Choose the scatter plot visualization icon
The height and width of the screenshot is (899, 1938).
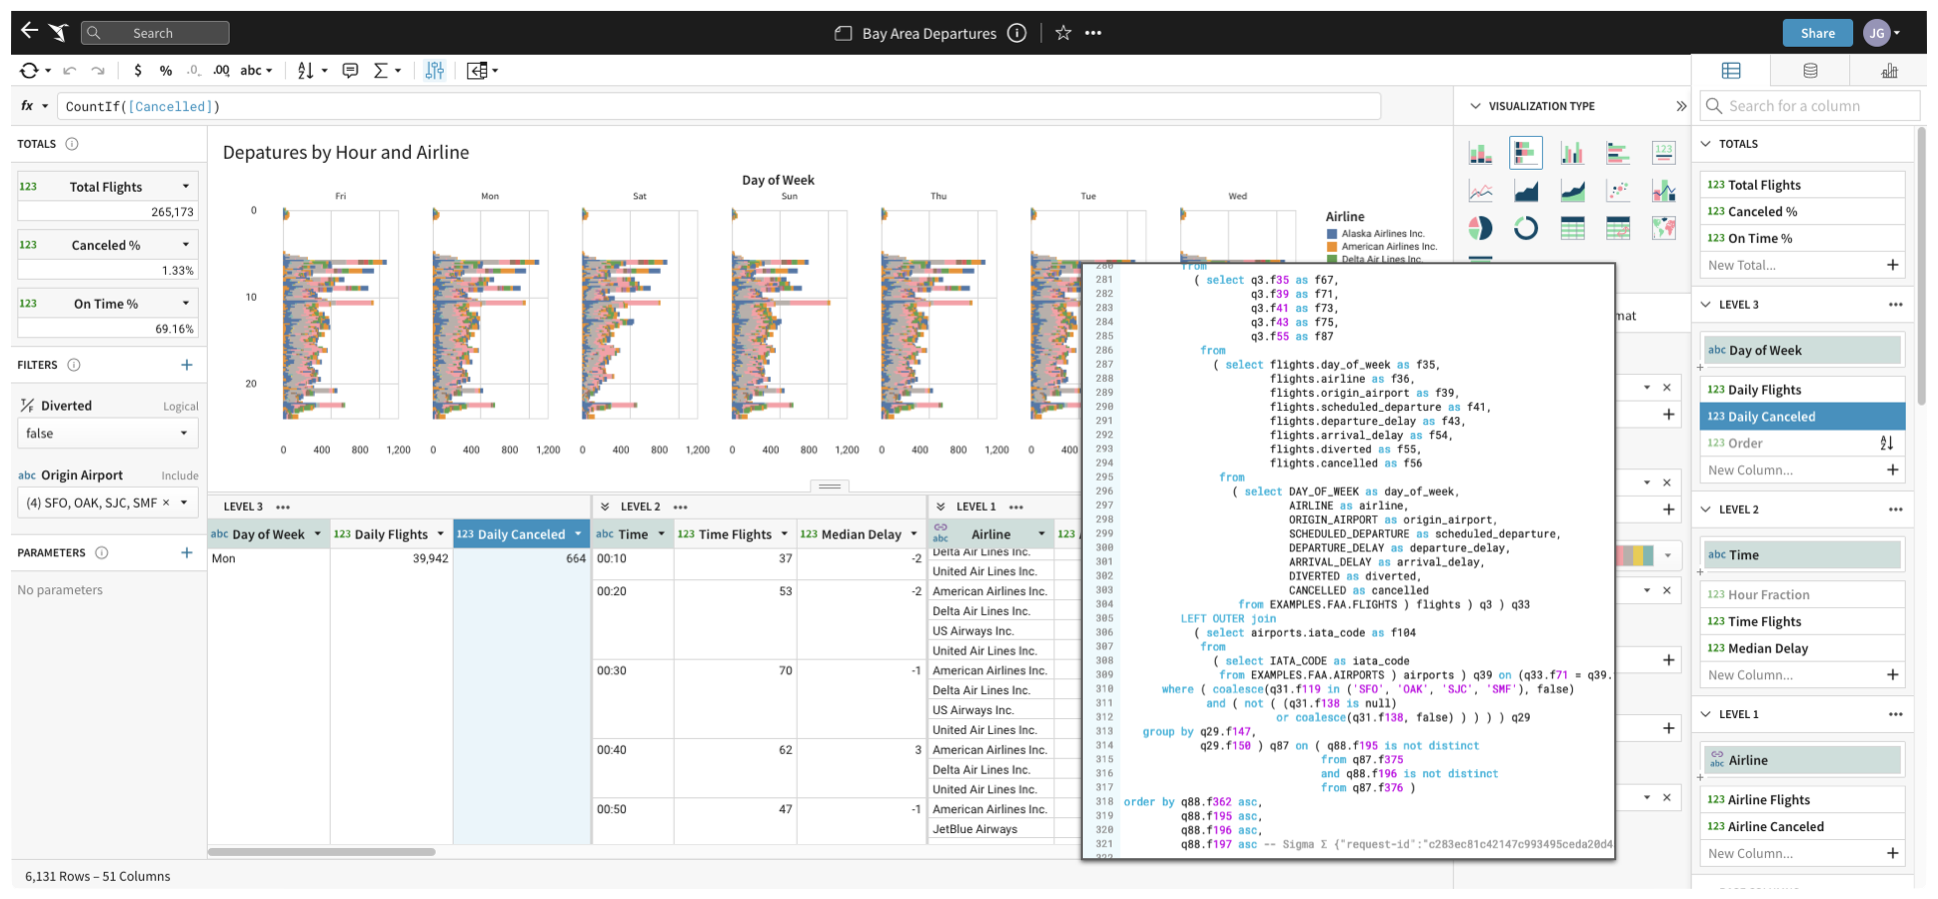pyautogui.click(x=1618, y=190)
